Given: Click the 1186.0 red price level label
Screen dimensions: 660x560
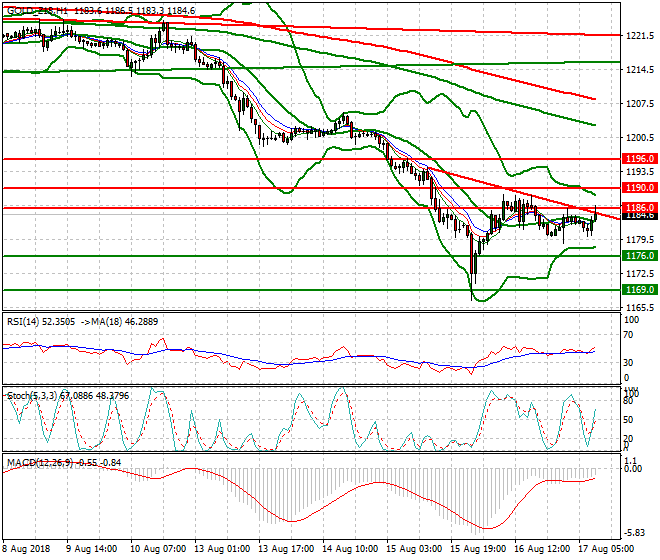Looking at the screenshot, I should click(640, 208).
